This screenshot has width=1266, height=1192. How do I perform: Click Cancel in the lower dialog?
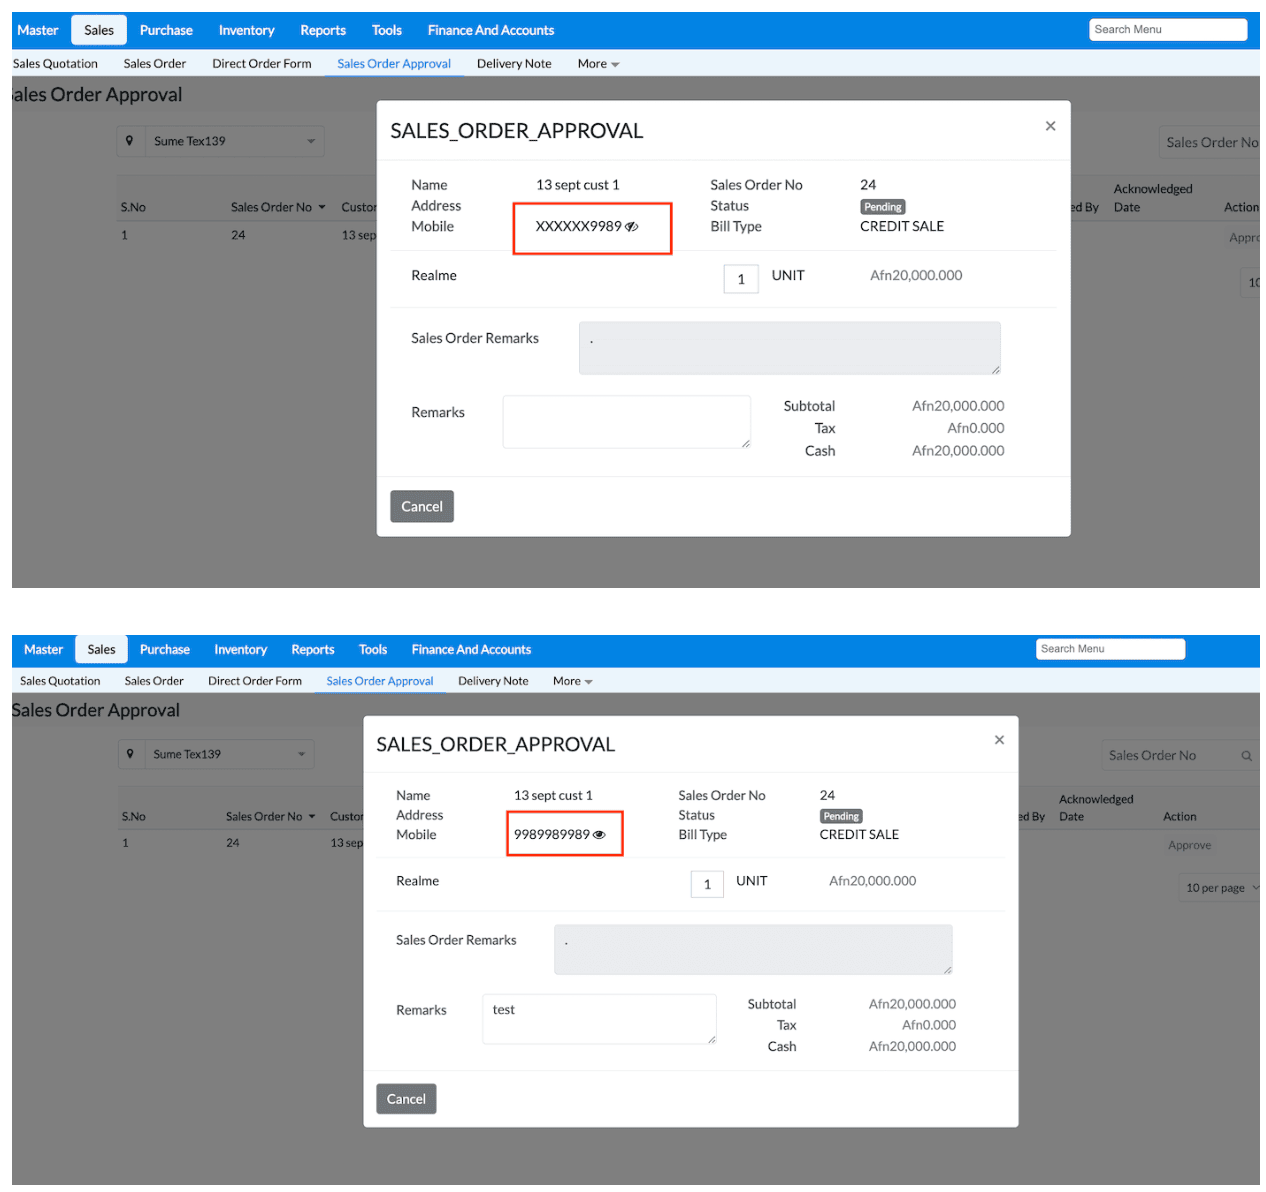(406, 1099)
